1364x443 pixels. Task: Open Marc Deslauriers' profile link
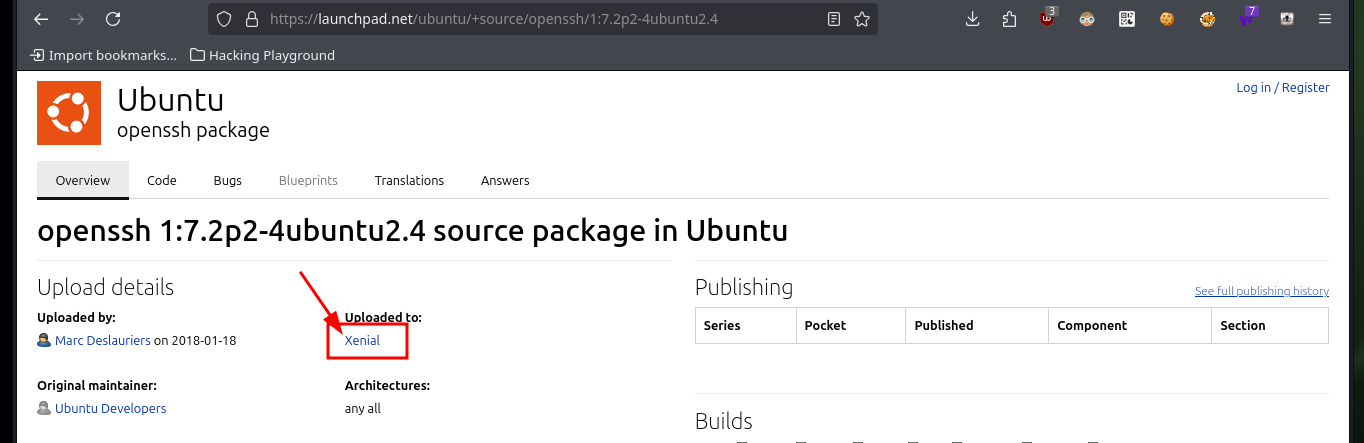pos(103,340)
